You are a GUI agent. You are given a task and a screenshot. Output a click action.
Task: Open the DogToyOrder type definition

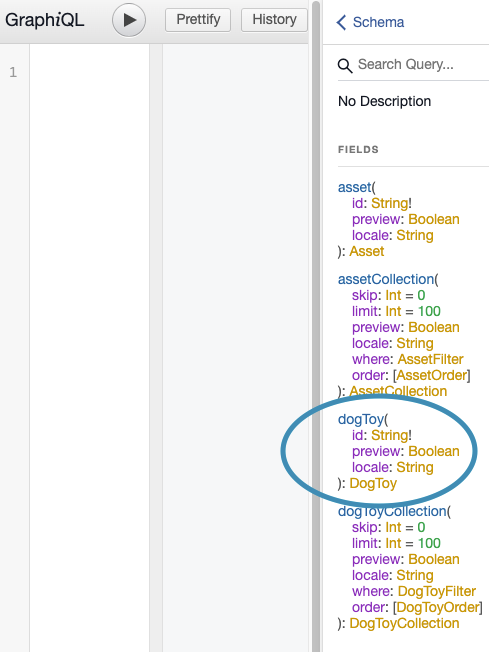click(x=438, y=607)
